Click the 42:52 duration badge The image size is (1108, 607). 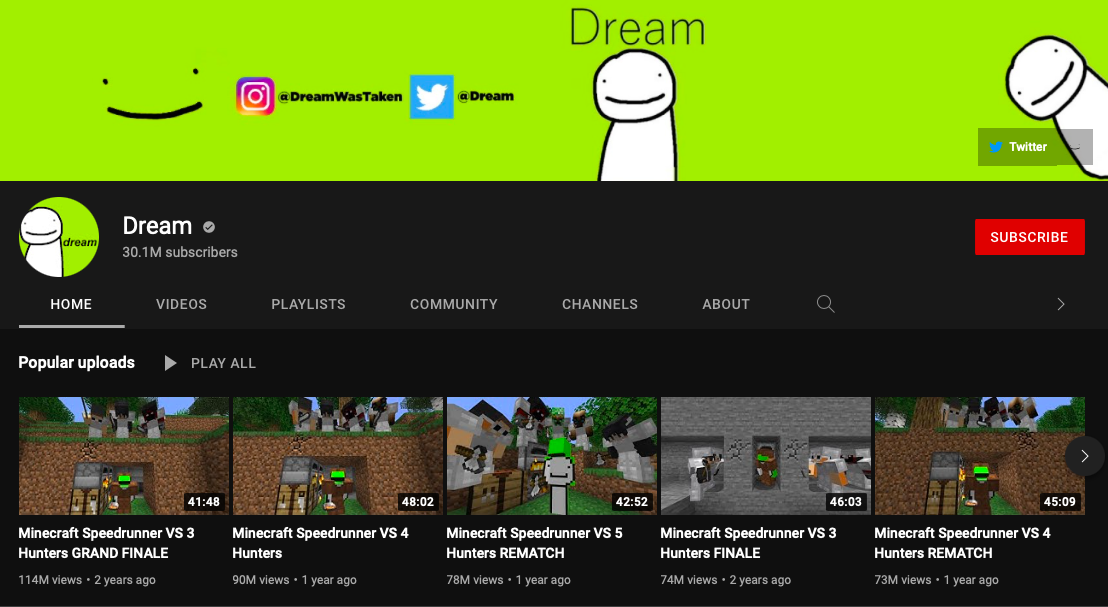(x=632, y=502)
